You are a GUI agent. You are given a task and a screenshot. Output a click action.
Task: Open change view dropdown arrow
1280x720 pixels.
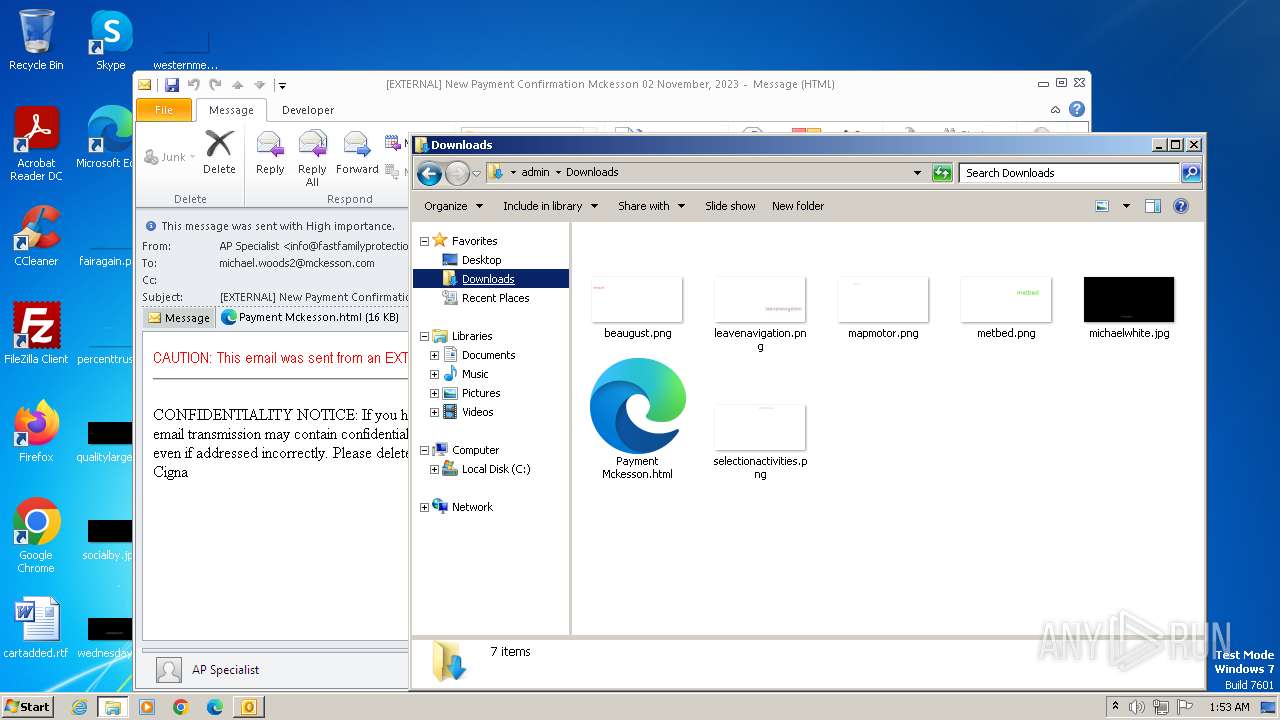click(x=1126, y=206)
